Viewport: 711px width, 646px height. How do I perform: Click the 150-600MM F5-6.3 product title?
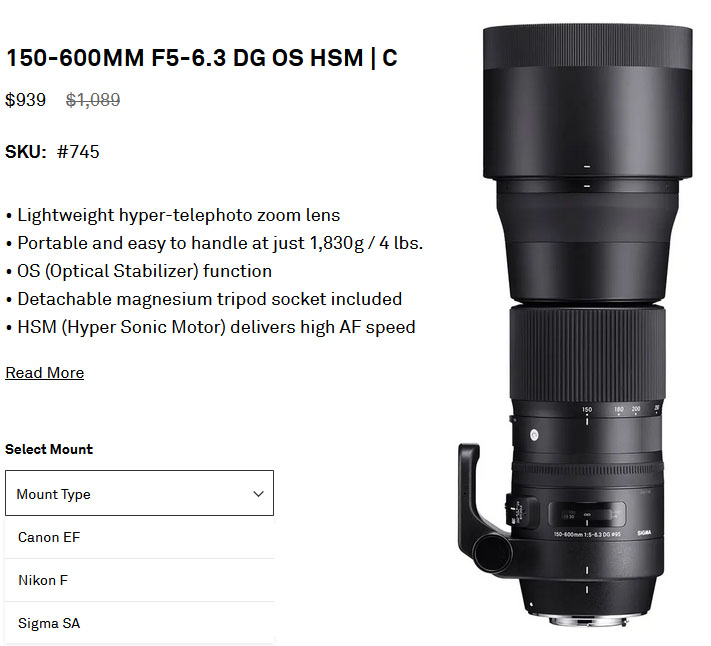[201, 58]
